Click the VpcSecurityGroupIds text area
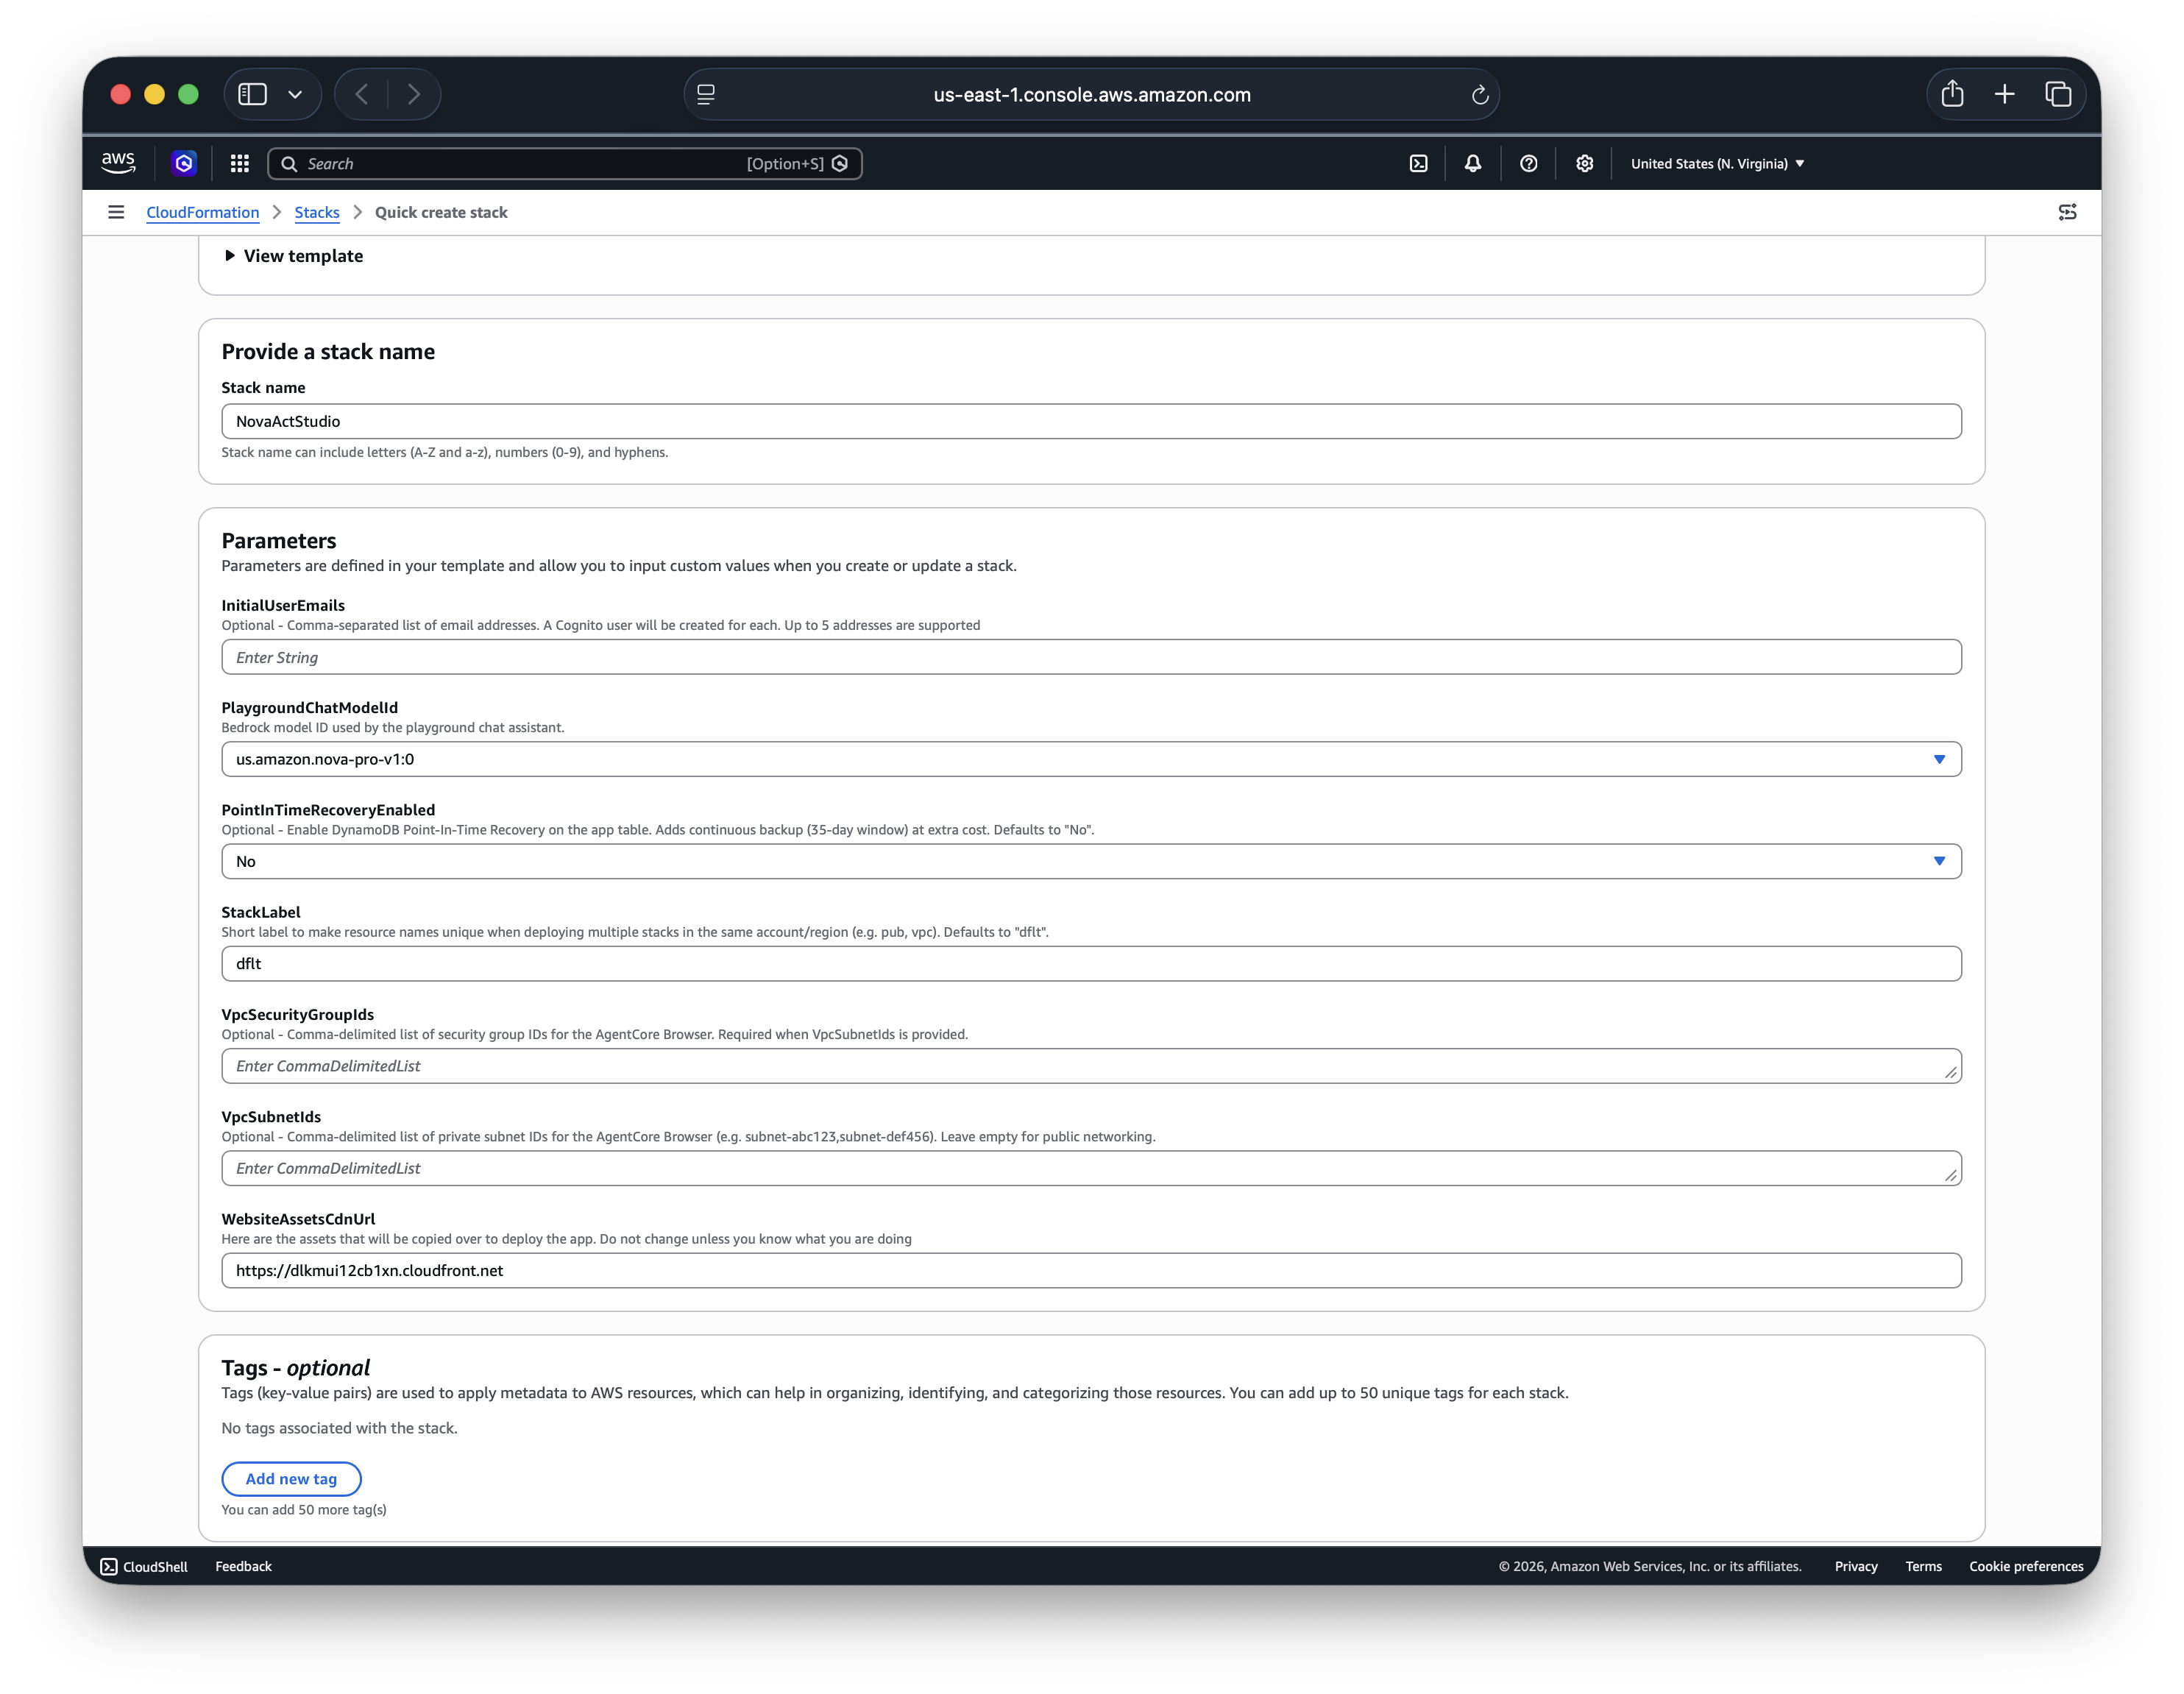This screenshot has height=1694, width=2184. coord(1091,1066)
